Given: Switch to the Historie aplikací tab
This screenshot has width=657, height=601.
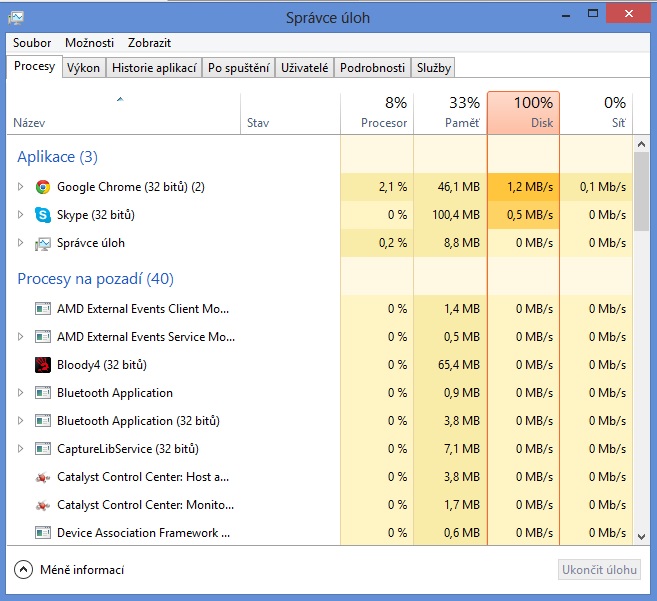Looking at the screenshot, I should [x=154, y=68].
